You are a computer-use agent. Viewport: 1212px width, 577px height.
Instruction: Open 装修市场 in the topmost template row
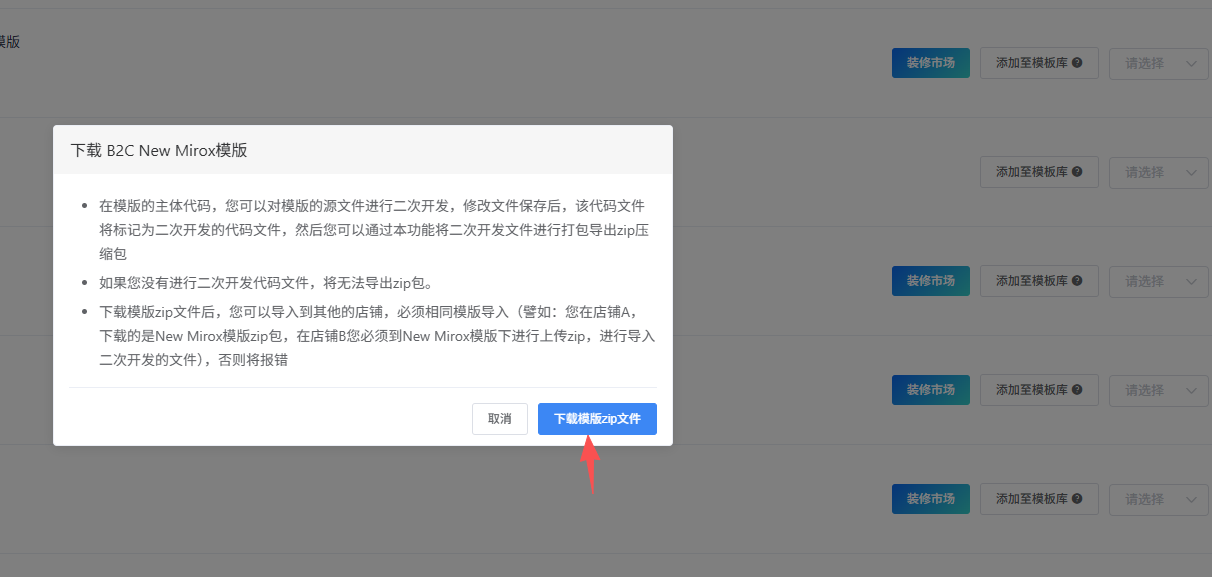931,63
